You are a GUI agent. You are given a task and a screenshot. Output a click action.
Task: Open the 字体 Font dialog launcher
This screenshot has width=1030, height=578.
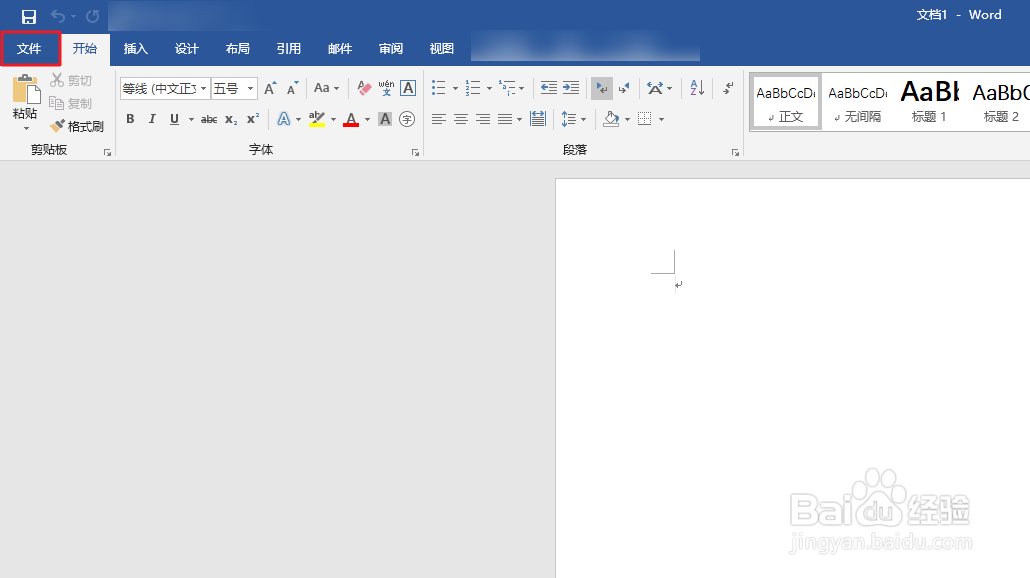coord(415,152)
